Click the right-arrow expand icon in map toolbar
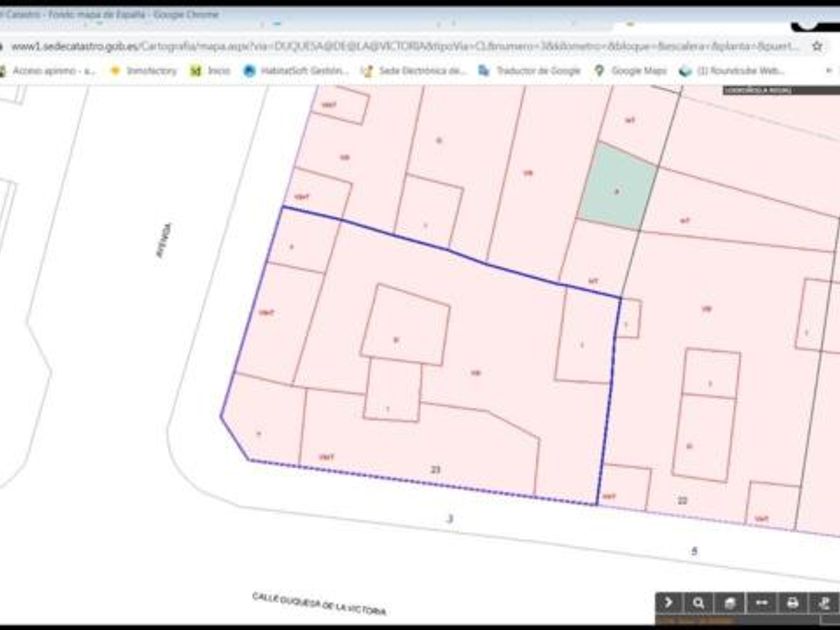This screenshot has height=630, width=840. point(669,603)
